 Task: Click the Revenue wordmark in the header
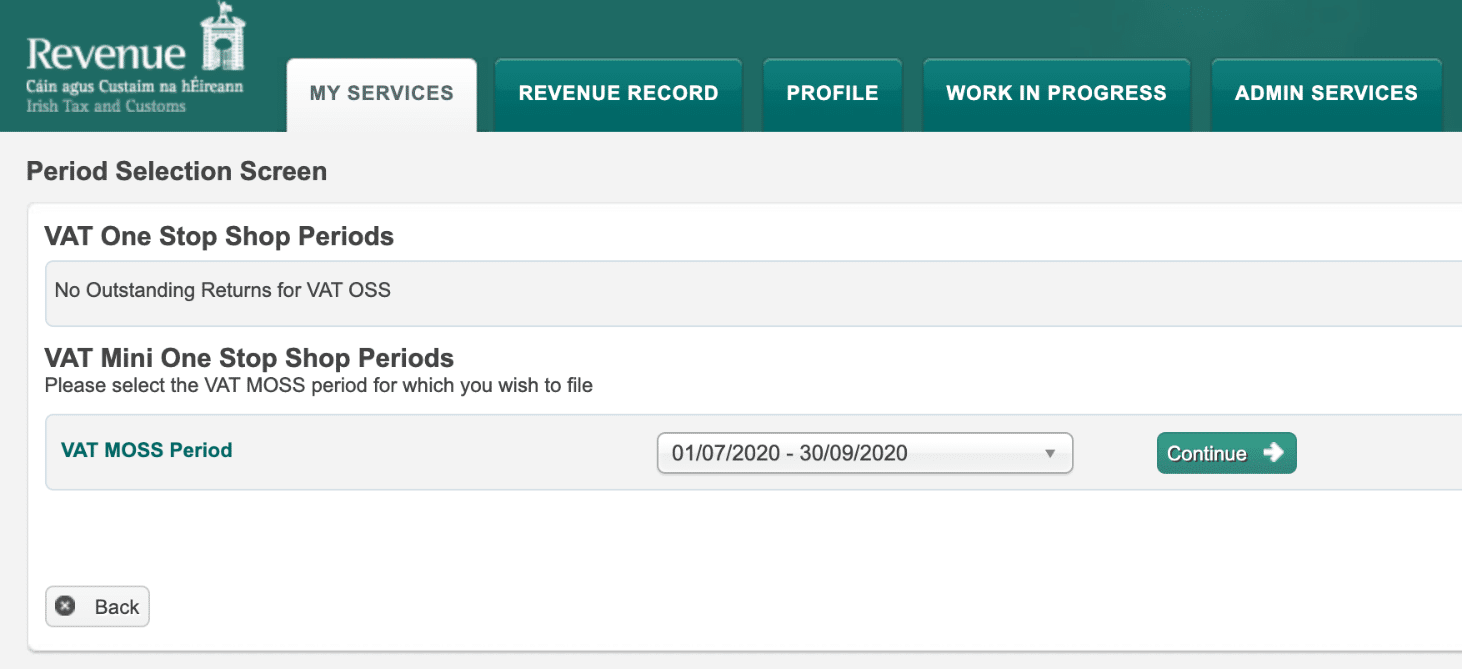pyautogui.click(x=106, y=54)
